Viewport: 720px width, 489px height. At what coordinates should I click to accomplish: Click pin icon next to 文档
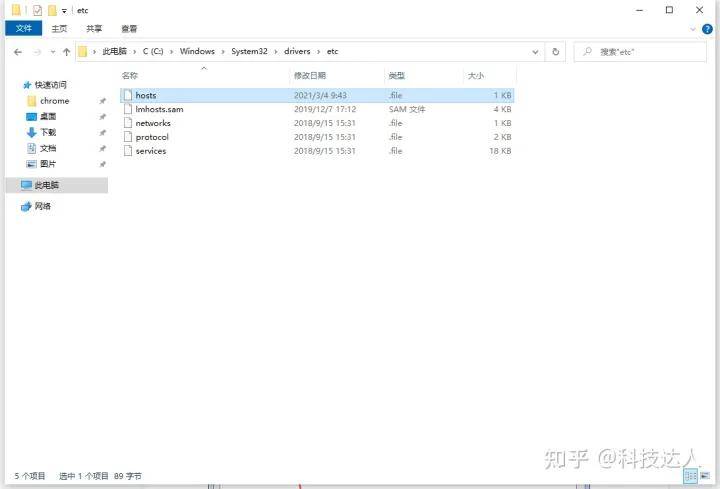(x=102, y=148)
